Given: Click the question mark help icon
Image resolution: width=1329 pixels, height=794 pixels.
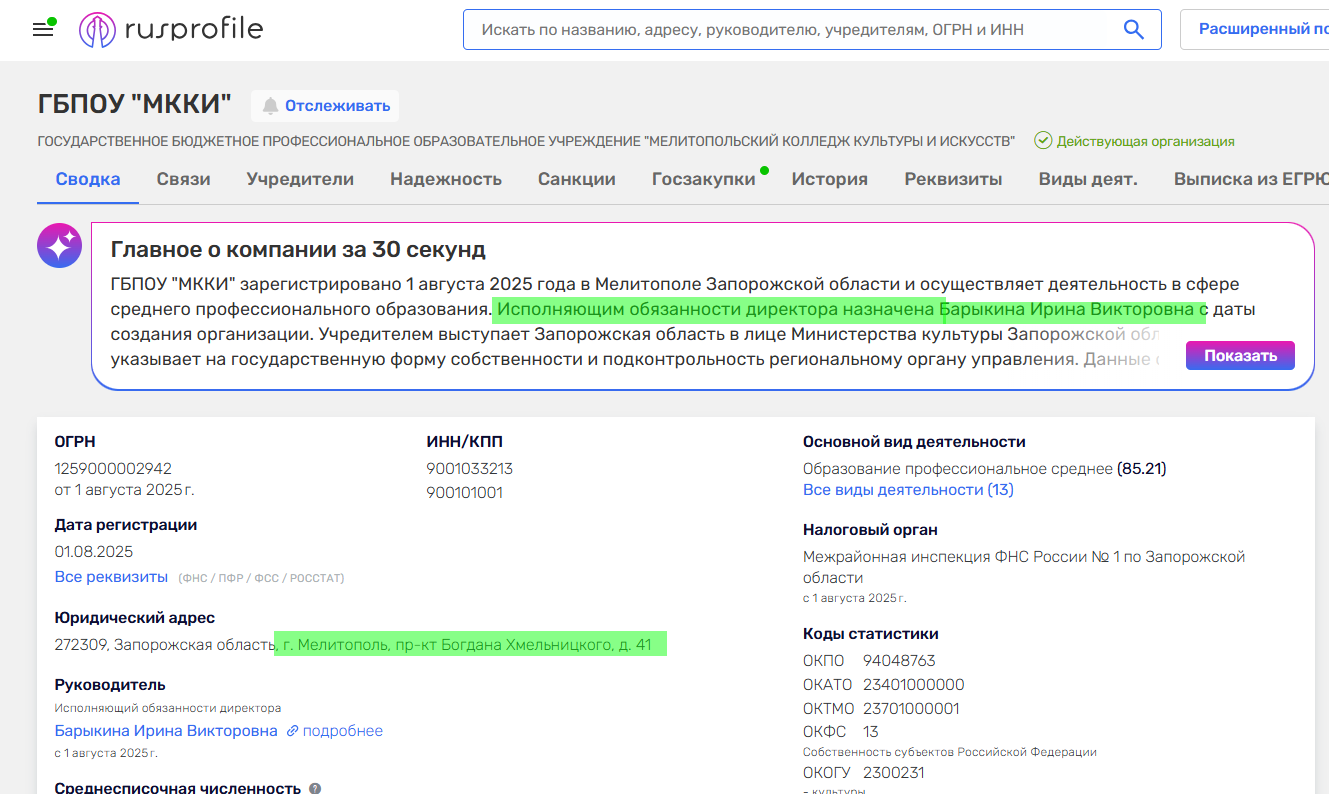Looking at the screenshot, I should pos(315,788).
